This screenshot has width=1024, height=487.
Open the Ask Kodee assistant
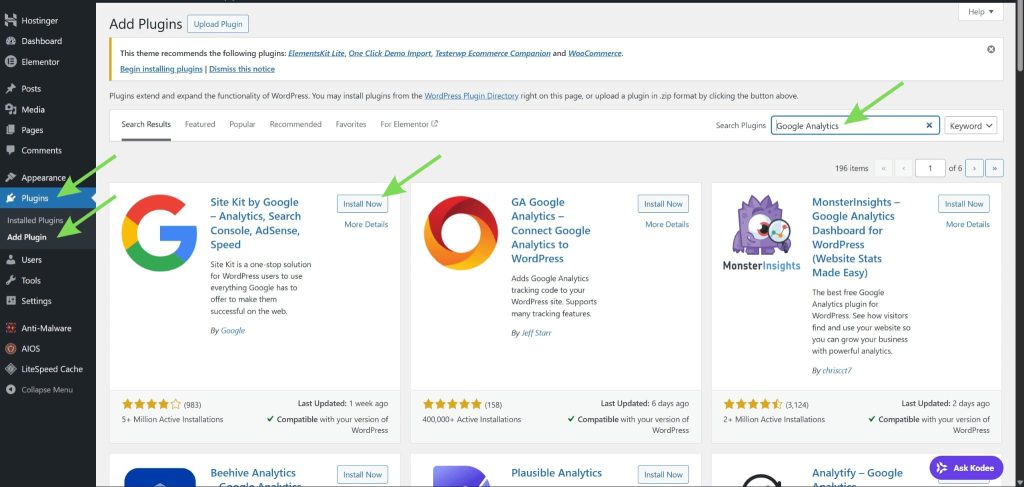966,467
